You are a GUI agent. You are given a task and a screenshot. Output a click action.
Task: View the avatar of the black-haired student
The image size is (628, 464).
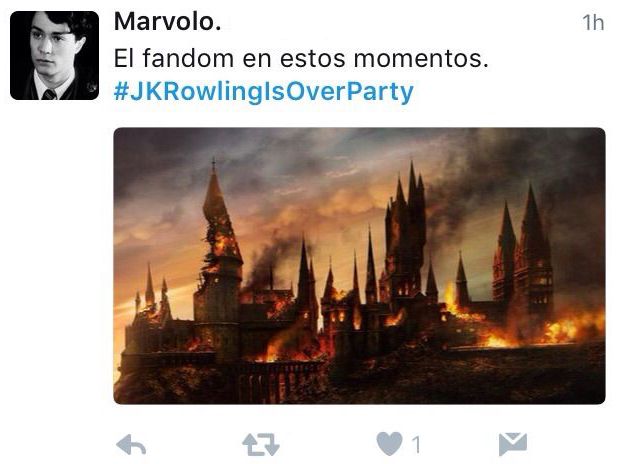coord(54,55)
